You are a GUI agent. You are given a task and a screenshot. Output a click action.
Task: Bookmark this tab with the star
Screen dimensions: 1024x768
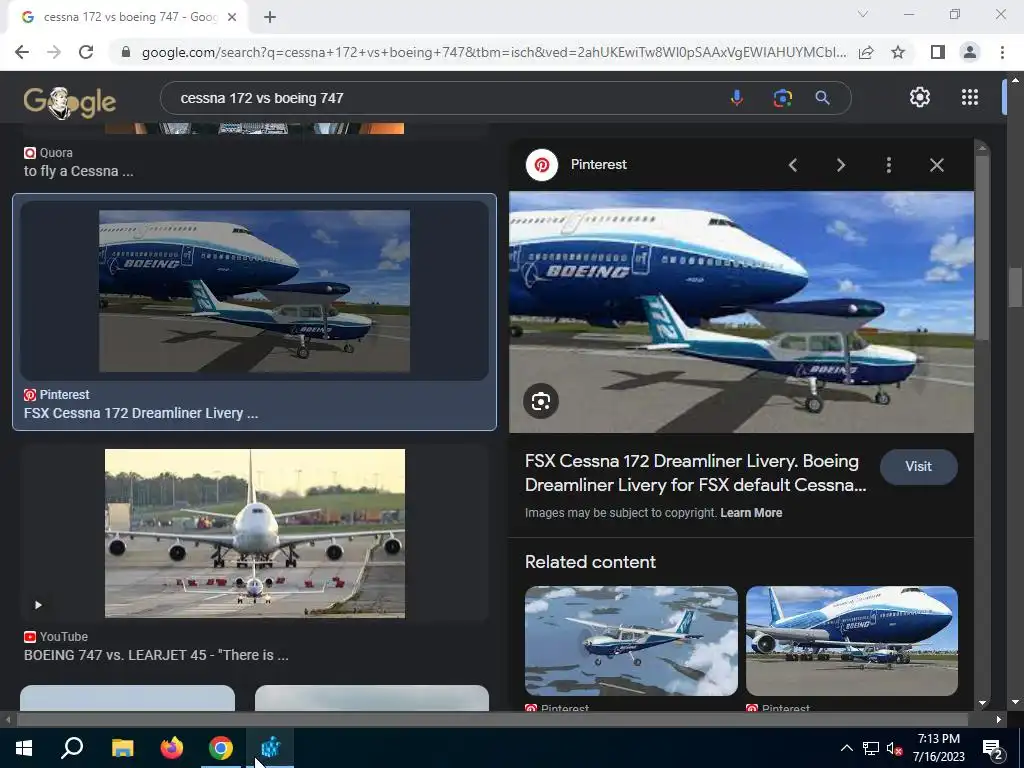[x=898, y=52]
